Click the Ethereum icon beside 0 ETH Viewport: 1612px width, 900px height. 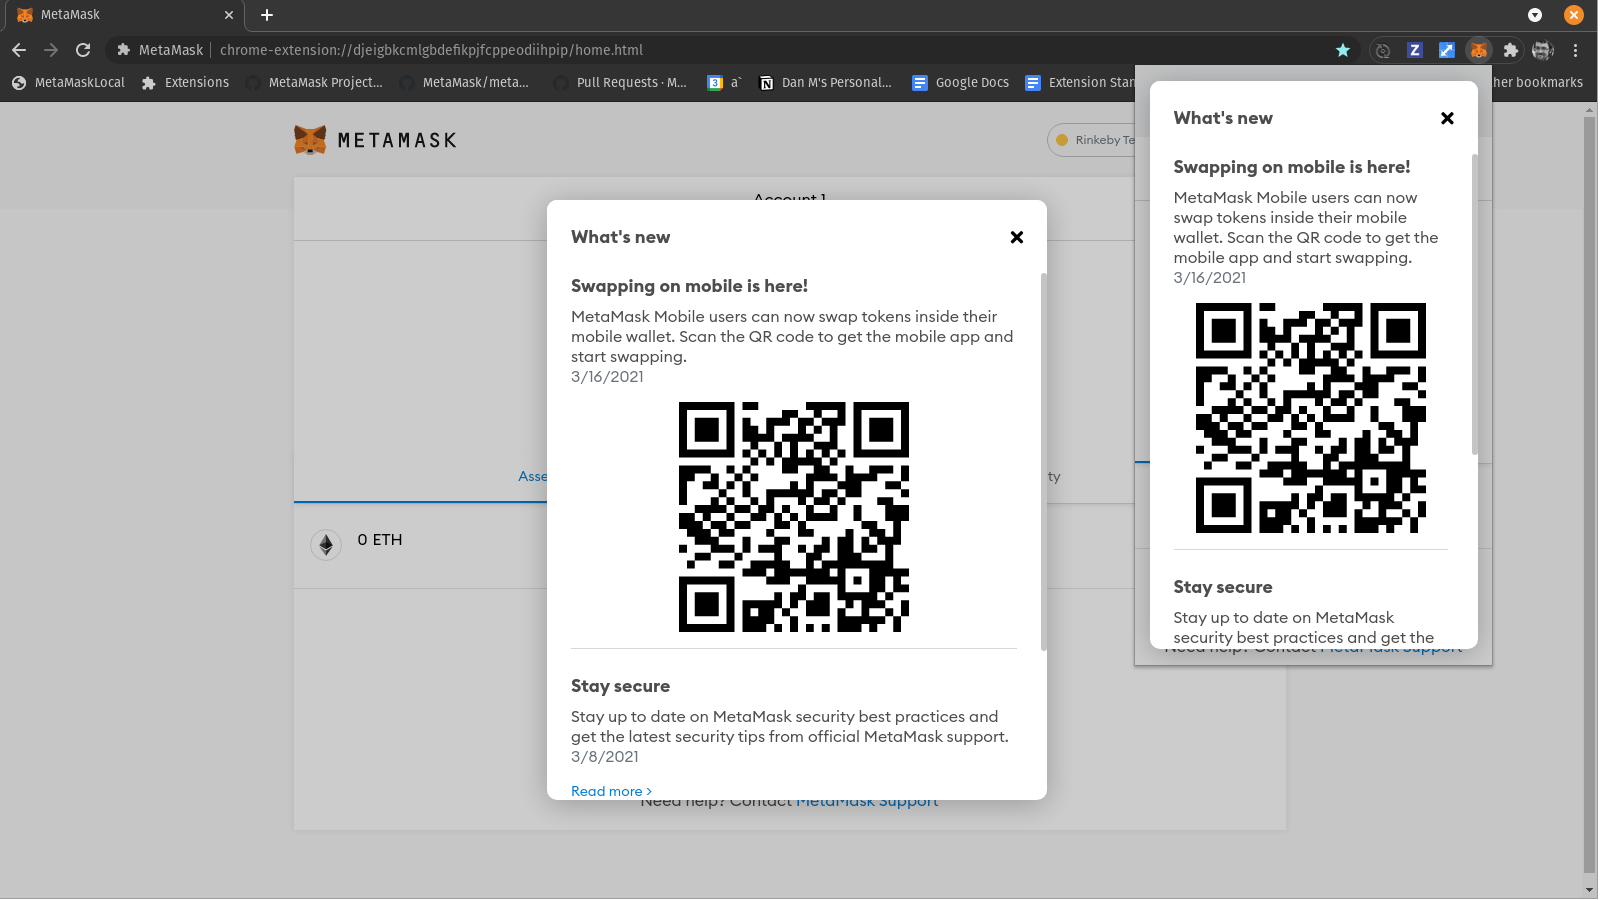[x=326, y=544]
